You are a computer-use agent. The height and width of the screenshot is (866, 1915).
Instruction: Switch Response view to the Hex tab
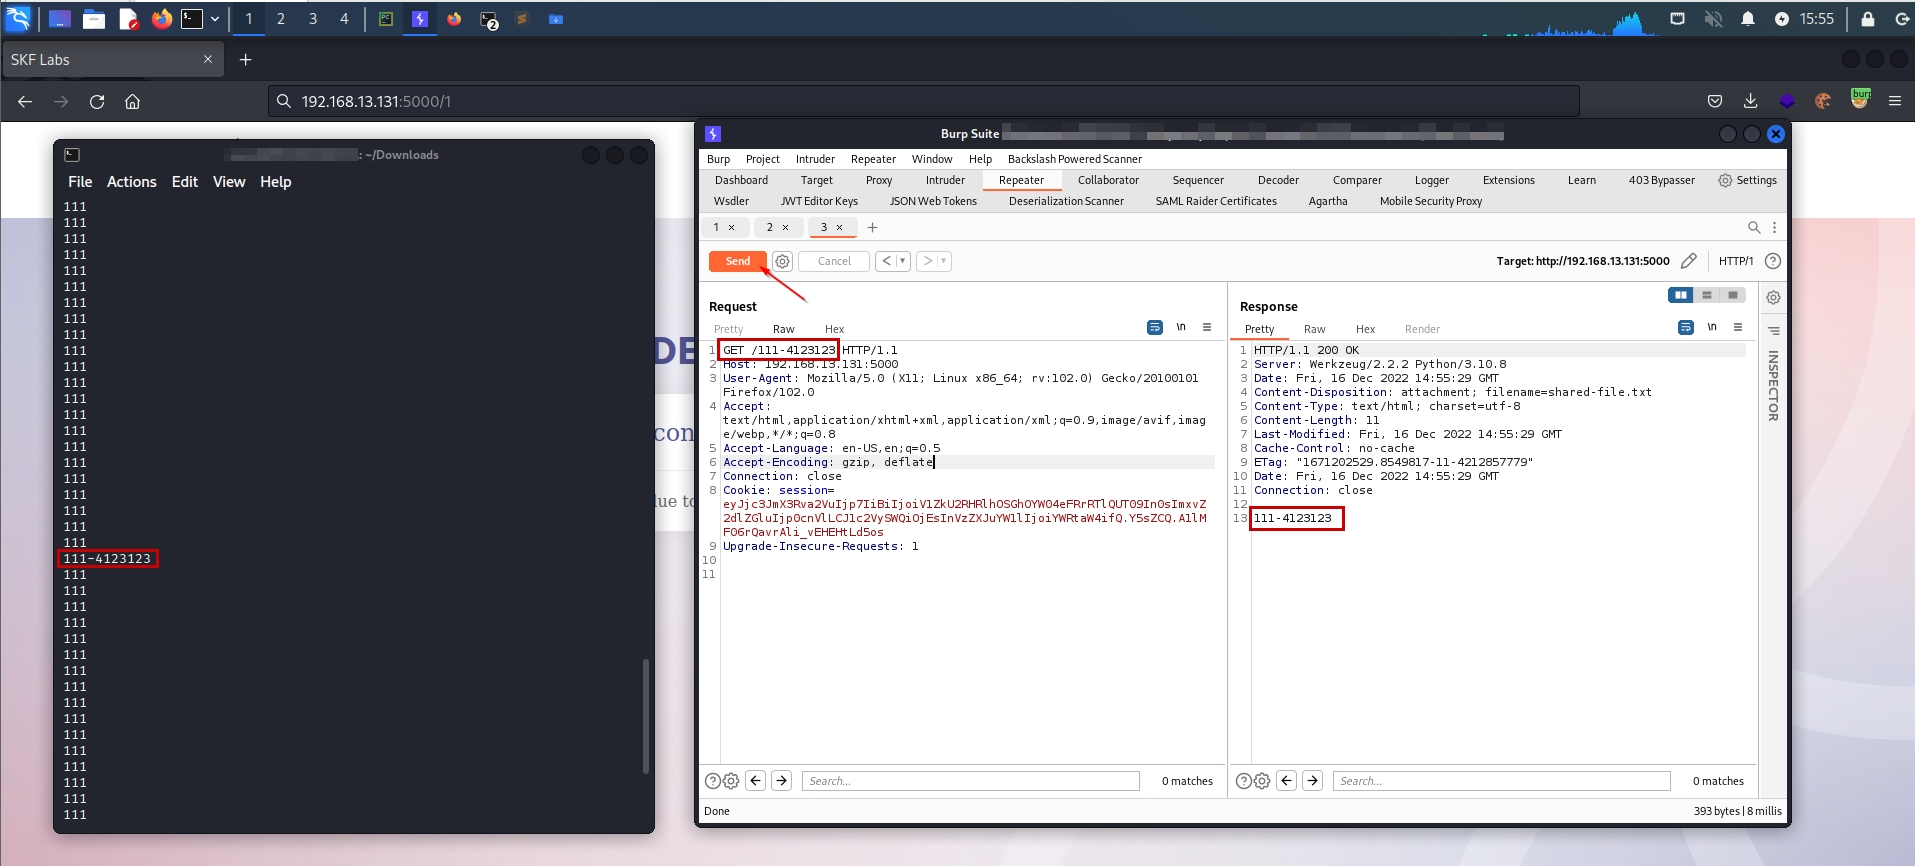pyautogui.click(x=1365, y=329)
